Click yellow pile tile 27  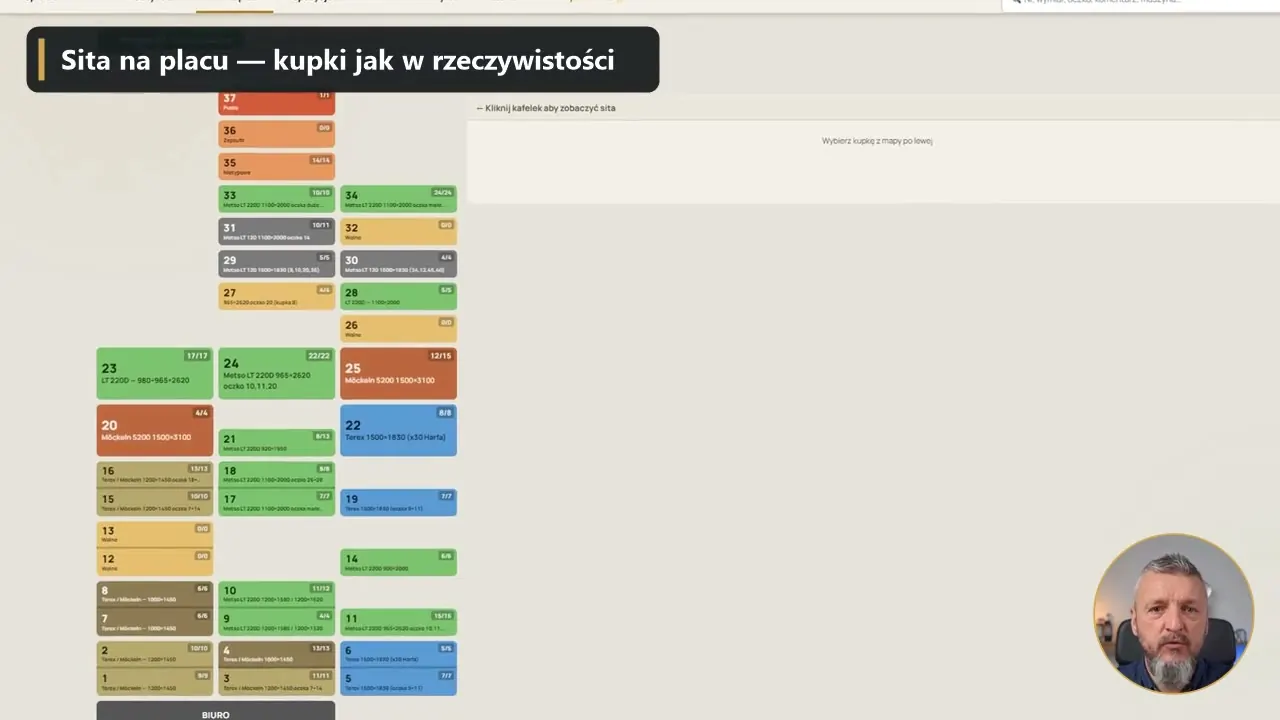[x=276, y=296]
